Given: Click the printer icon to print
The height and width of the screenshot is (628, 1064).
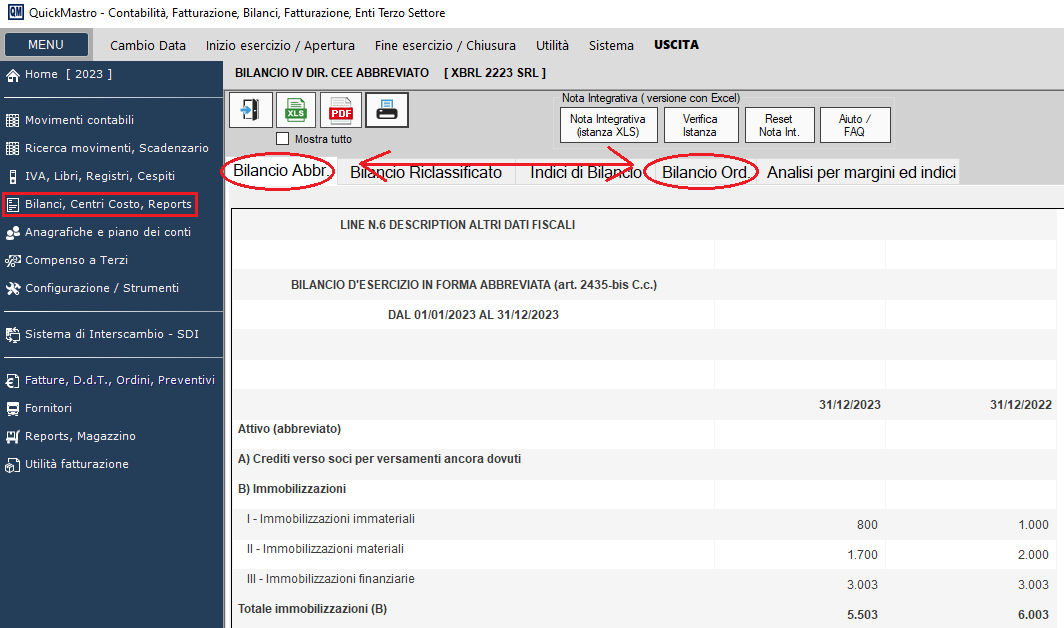Looking at the screenshot, I should [x=386, y=110].
